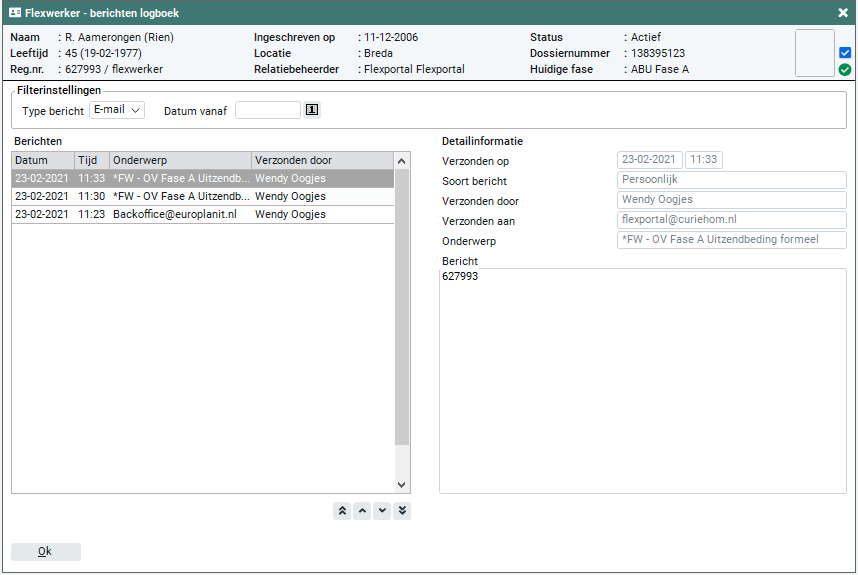Viewport: 858px width, 575px height.
Task: Open the Type bericht dropdown
Action: click(117, 110)
